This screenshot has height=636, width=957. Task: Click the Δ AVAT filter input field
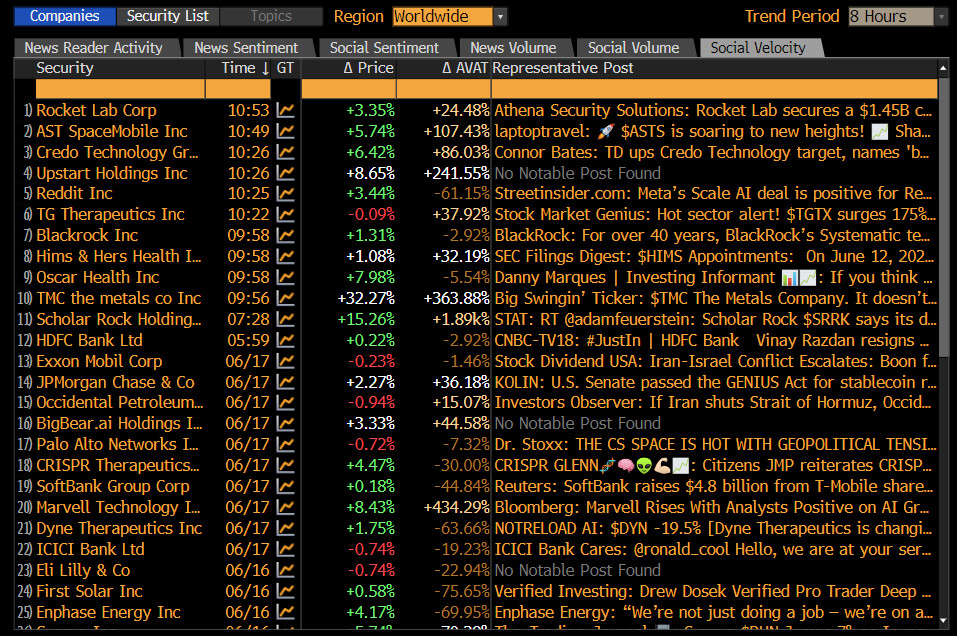pos(444,89)
